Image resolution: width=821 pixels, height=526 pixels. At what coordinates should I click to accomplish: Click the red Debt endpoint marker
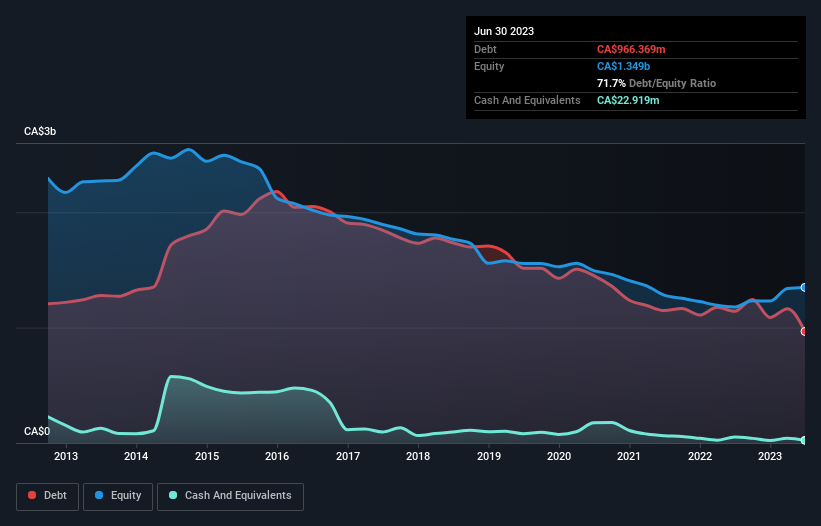(x=804, y=331)
